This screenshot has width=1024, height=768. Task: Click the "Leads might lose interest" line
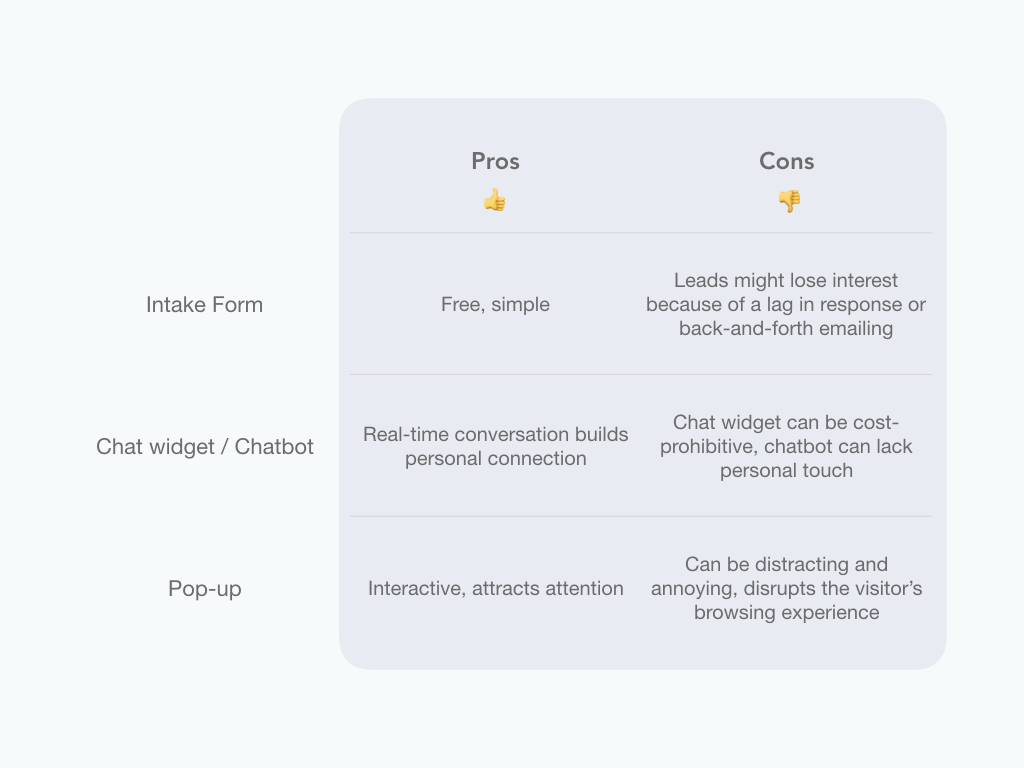pos(786,281)
